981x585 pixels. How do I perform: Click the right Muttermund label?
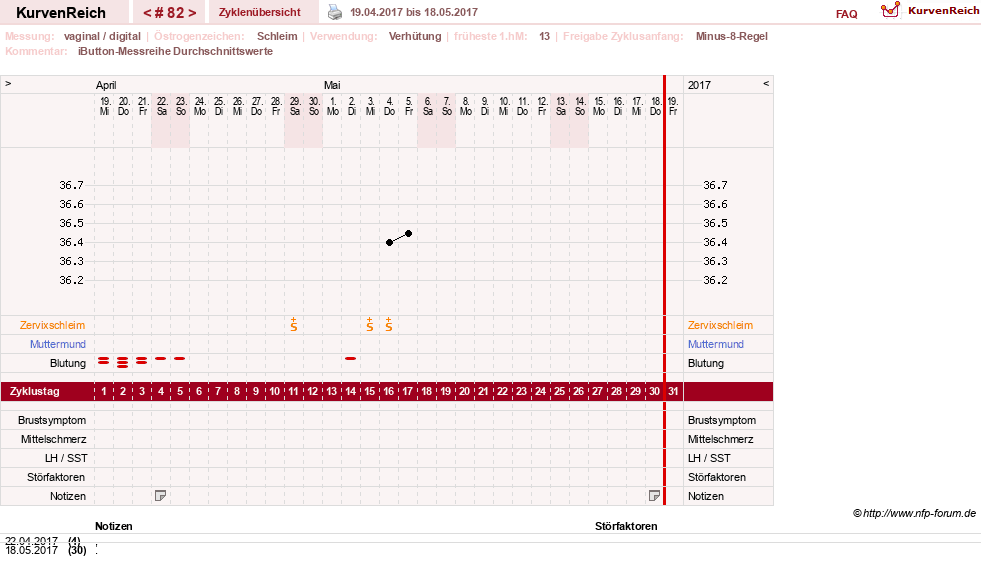click(x=716, y=343)
